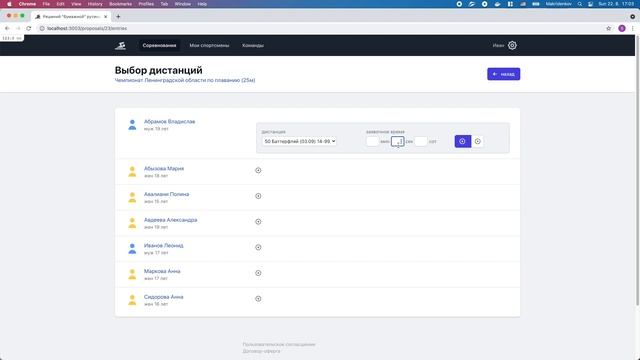The width and height of the screenshot is (640, 360).
Task: Open Маркова Анна athlete link
Action: pos(162,271)
